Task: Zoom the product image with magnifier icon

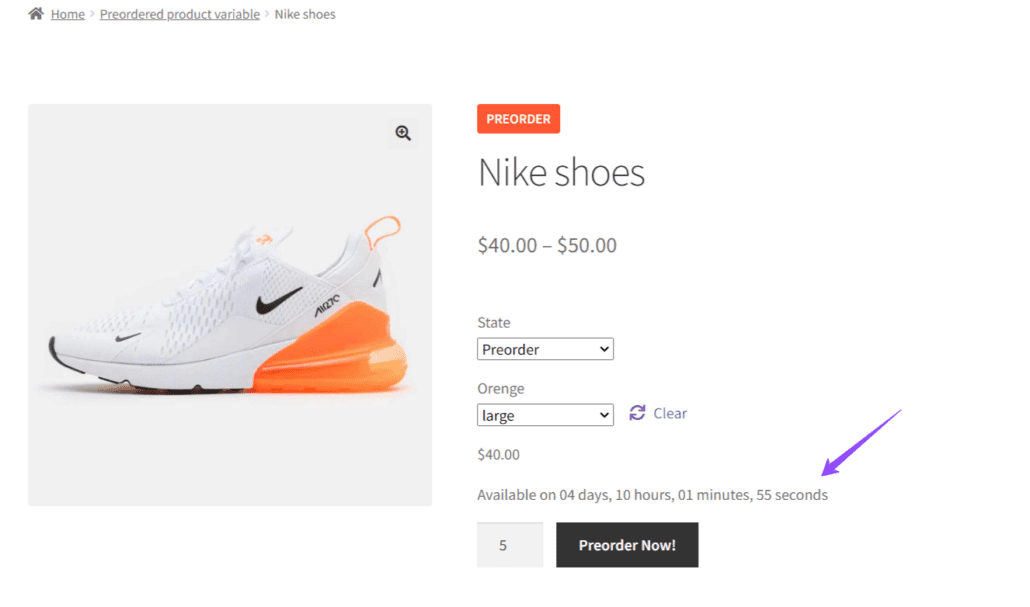Action: point(403,133)
